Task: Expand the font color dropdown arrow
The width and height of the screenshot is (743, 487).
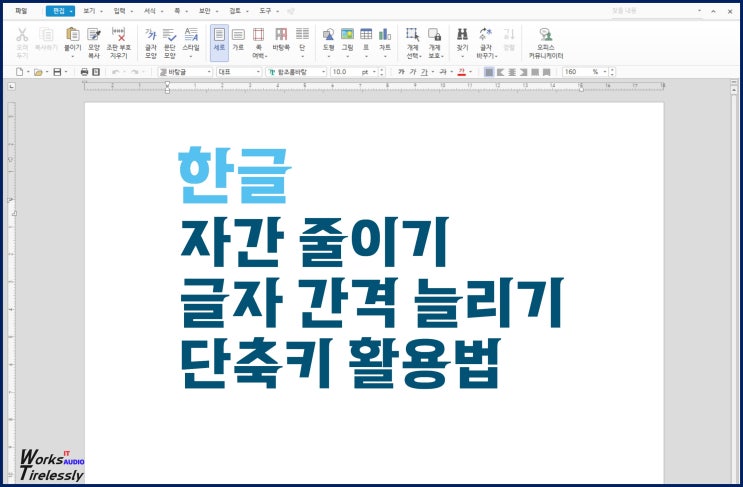Action: click(x=471, y=72)
